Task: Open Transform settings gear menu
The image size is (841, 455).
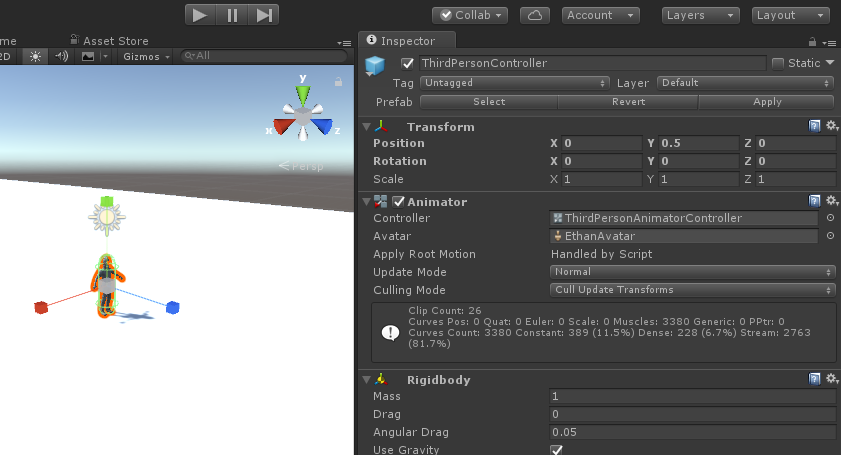Action: [x=831, y=126]
